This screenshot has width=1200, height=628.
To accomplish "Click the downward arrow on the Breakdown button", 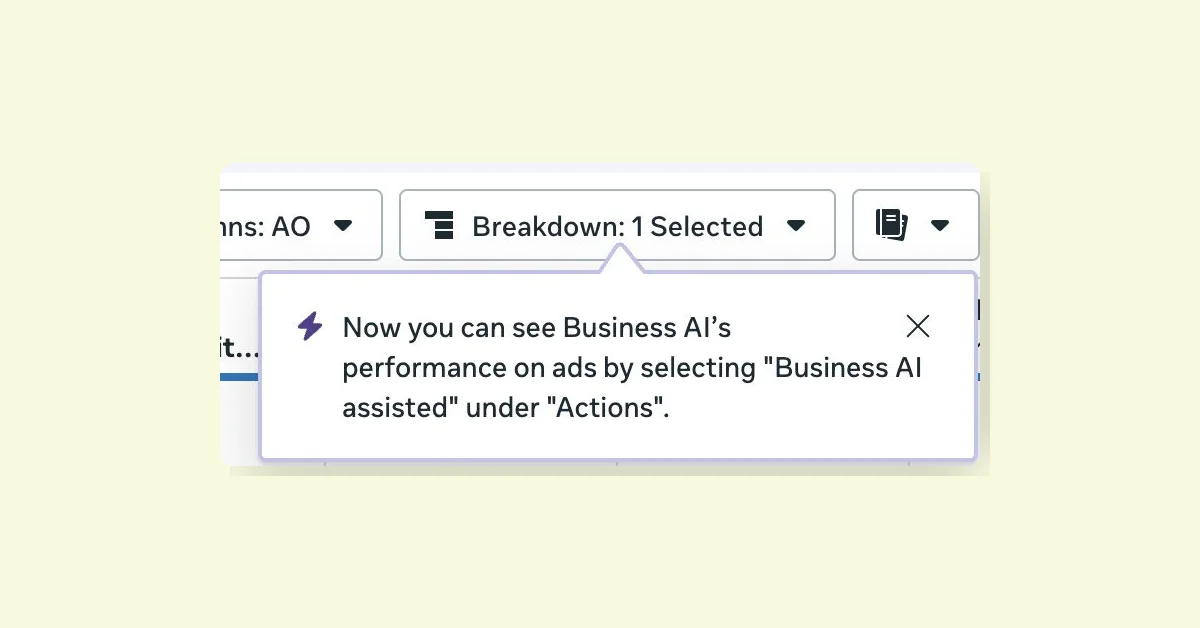I will pos(796,226).
